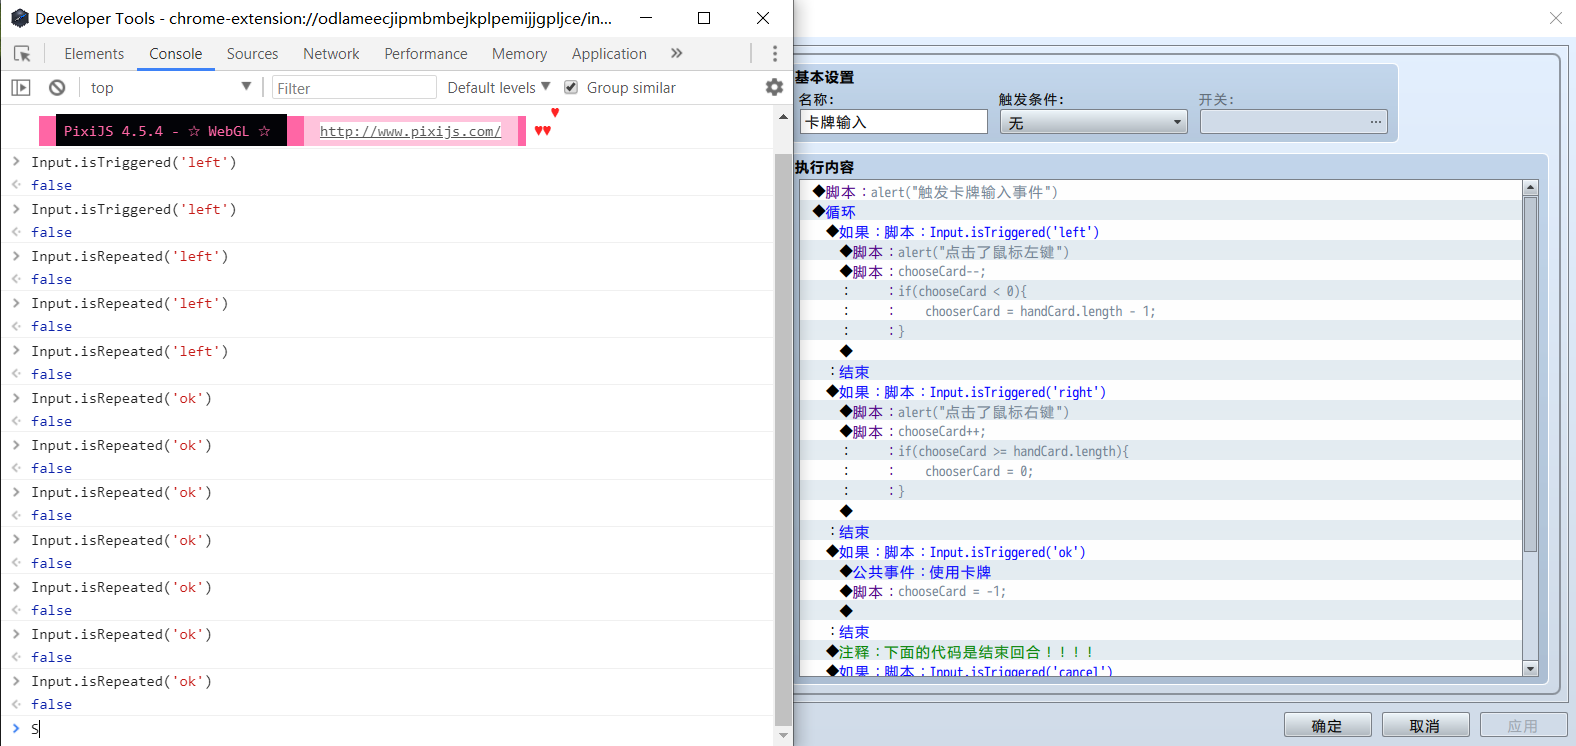Maximize the Developer Tools window
1576x746 pixels.
tap(704, 18)
